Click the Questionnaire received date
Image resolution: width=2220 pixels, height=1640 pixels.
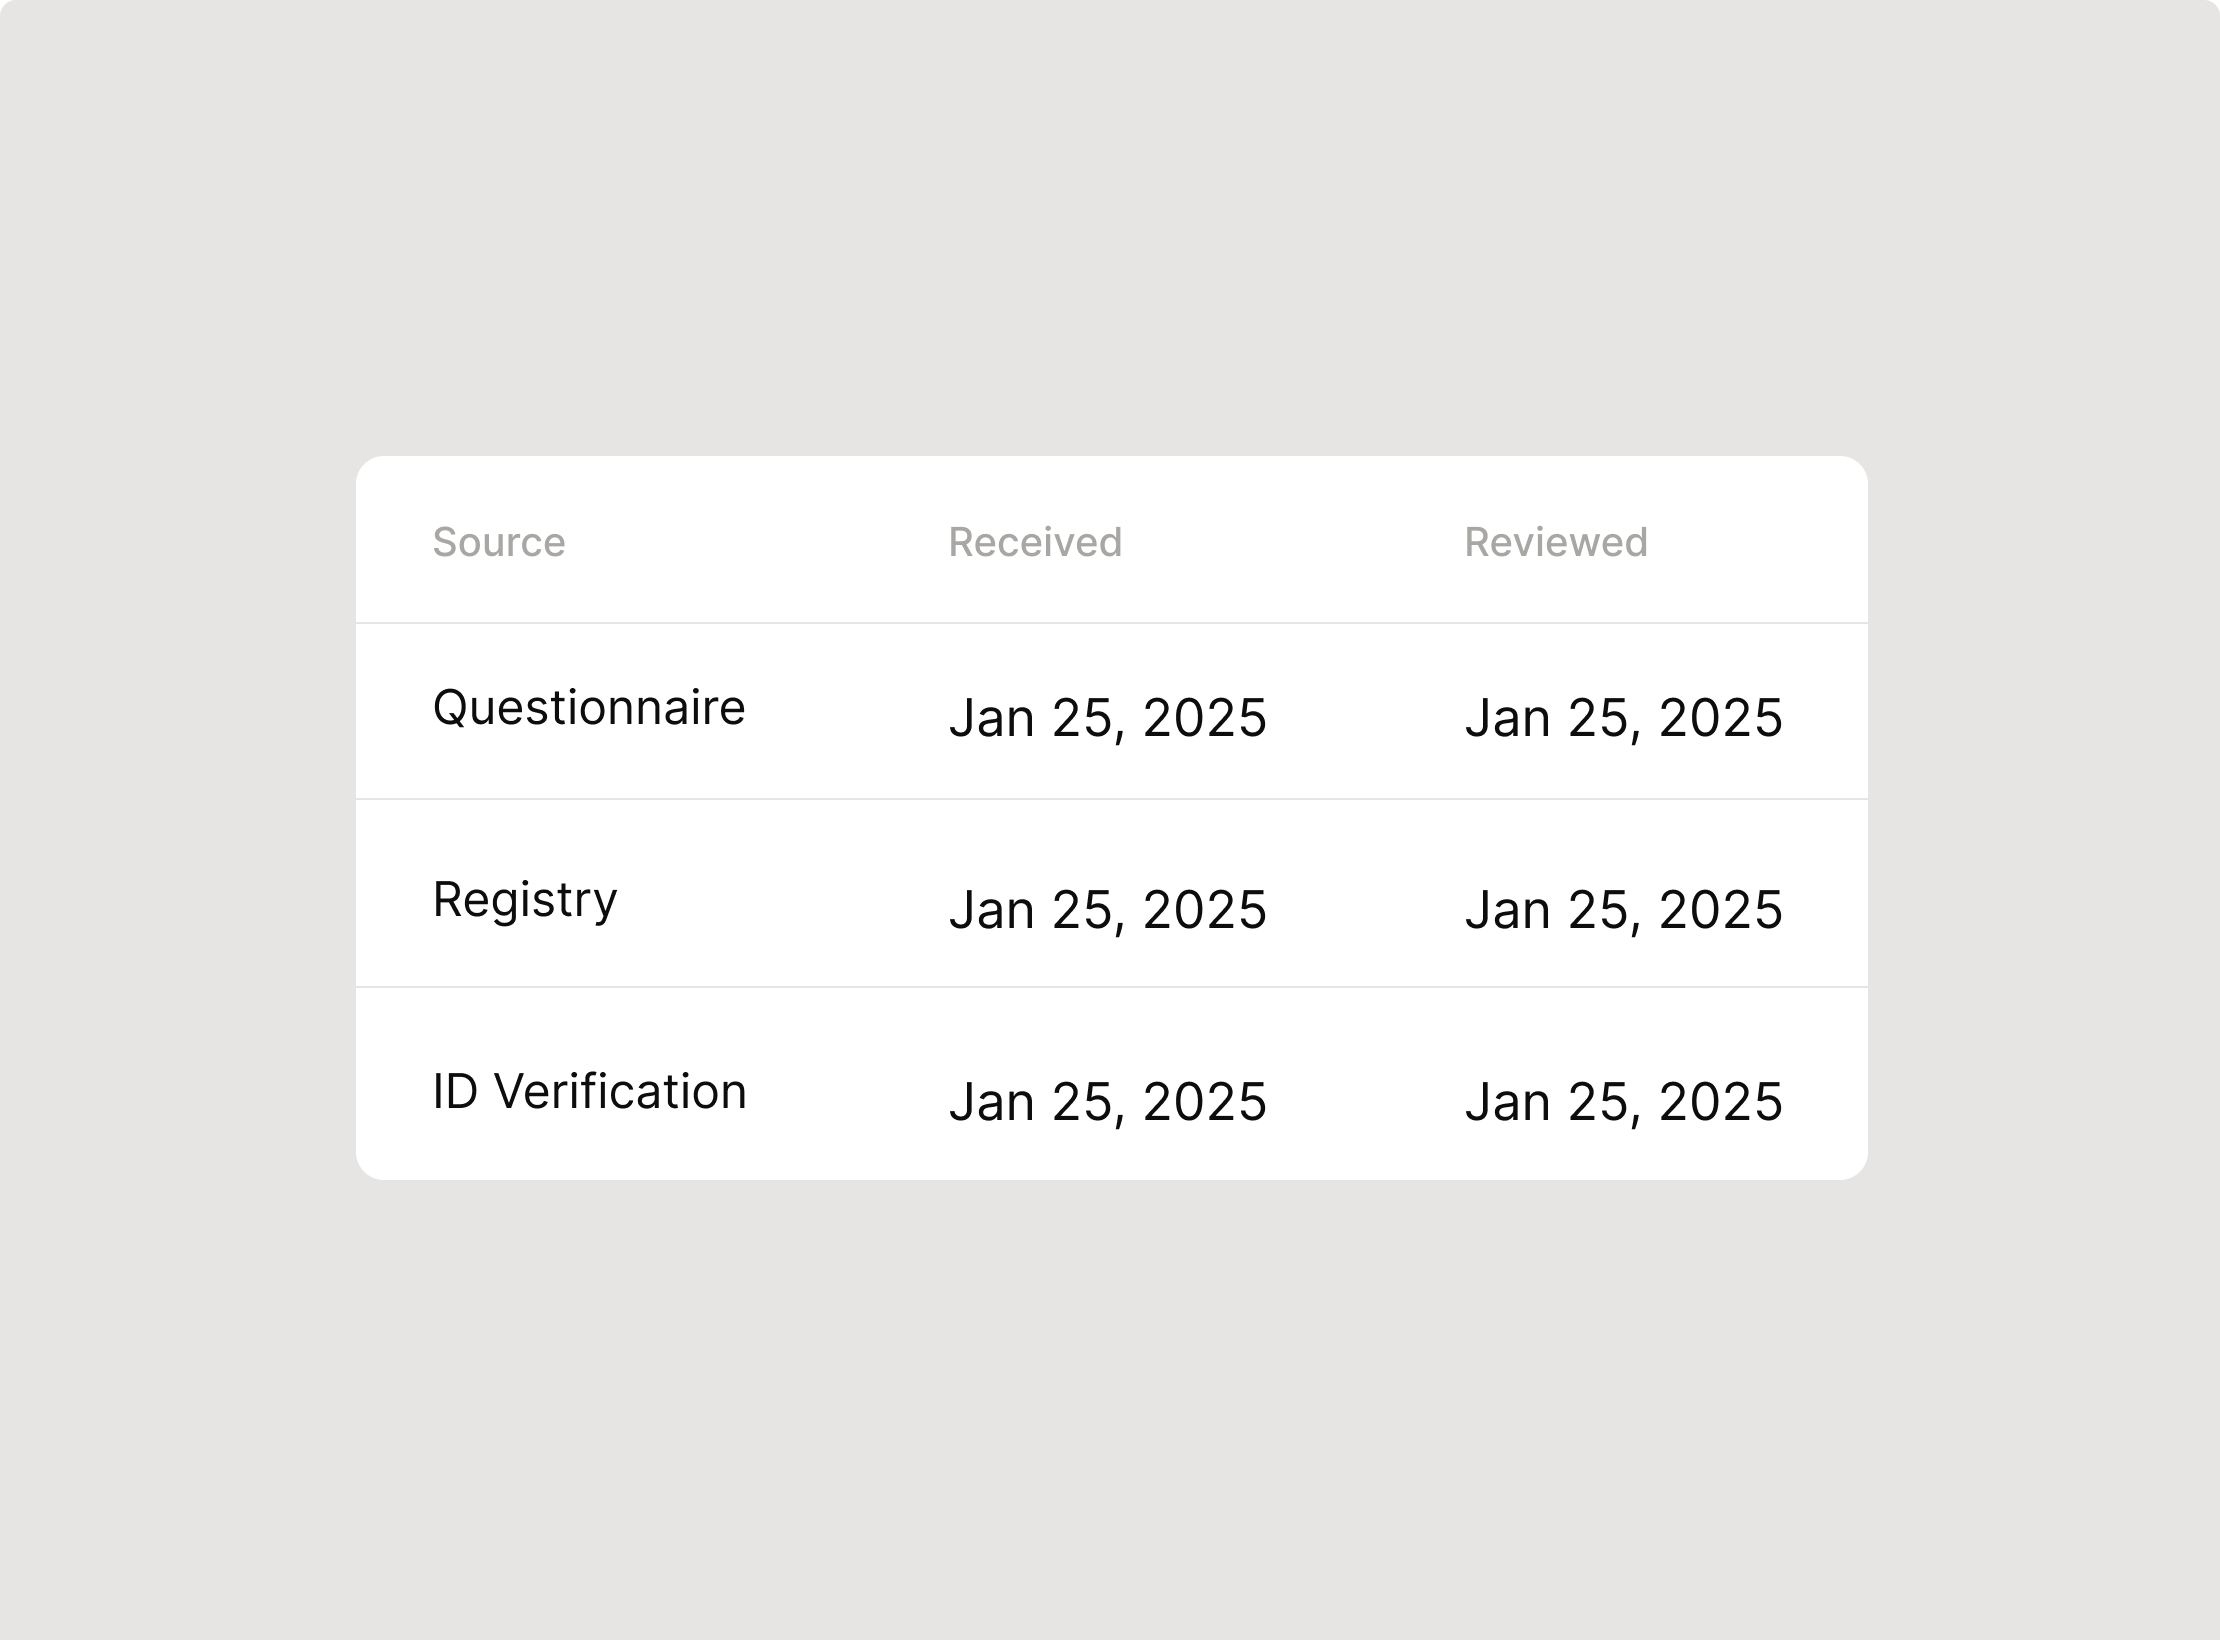(1108, 719)
